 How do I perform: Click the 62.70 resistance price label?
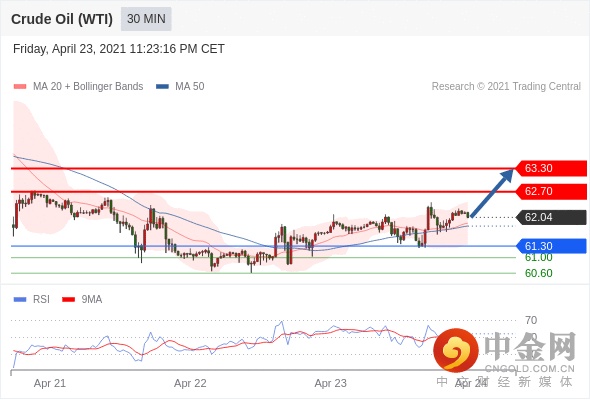click(550, 191)
